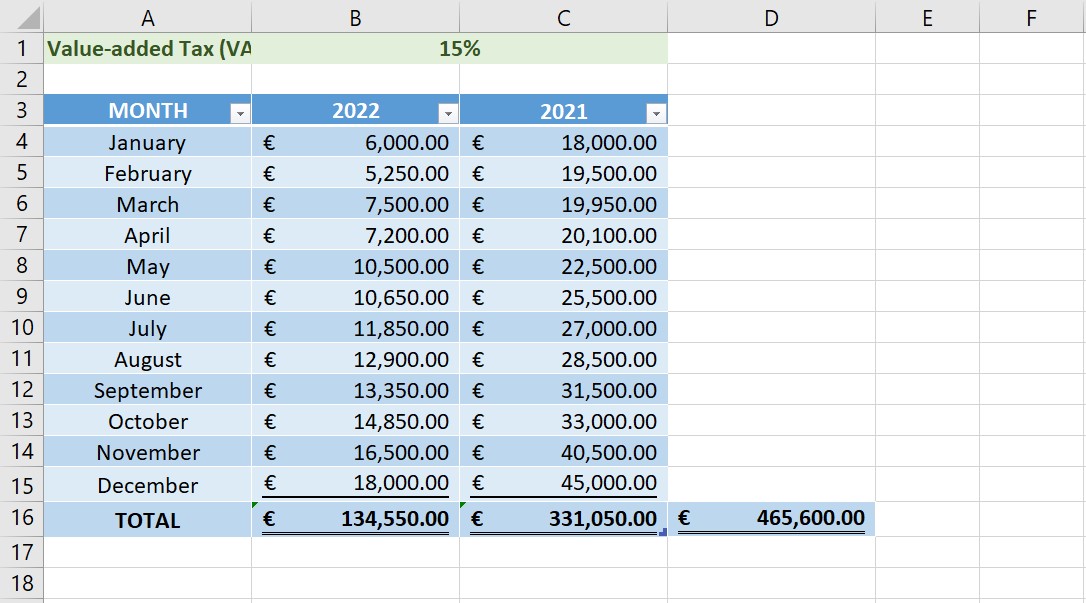Image resolution: width=1086 pixels, height=603 pixels.
Task: Select the 465,600.00 grand total cell
Action: (772, 519)
